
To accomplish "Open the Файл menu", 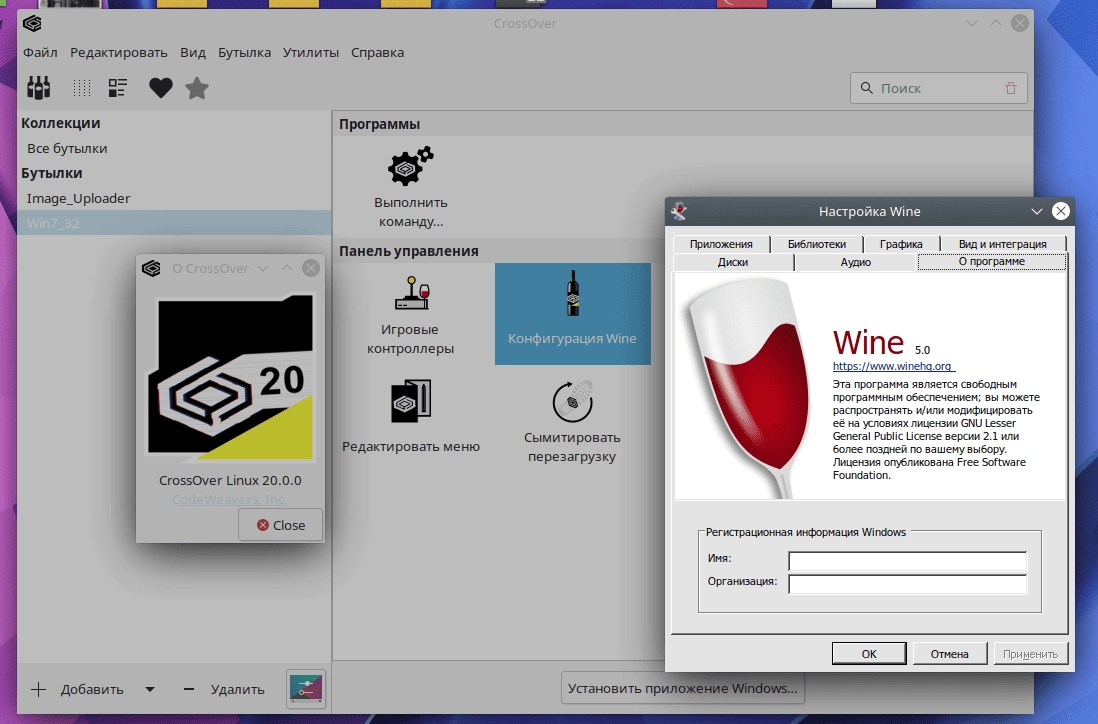I will click(40, 53).
